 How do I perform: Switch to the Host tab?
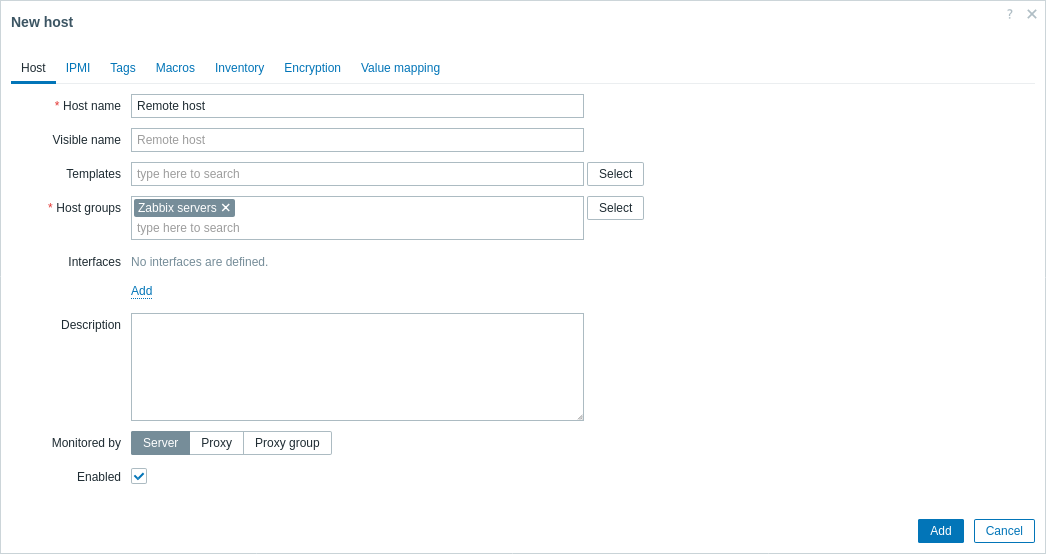(x=33, y=68)
